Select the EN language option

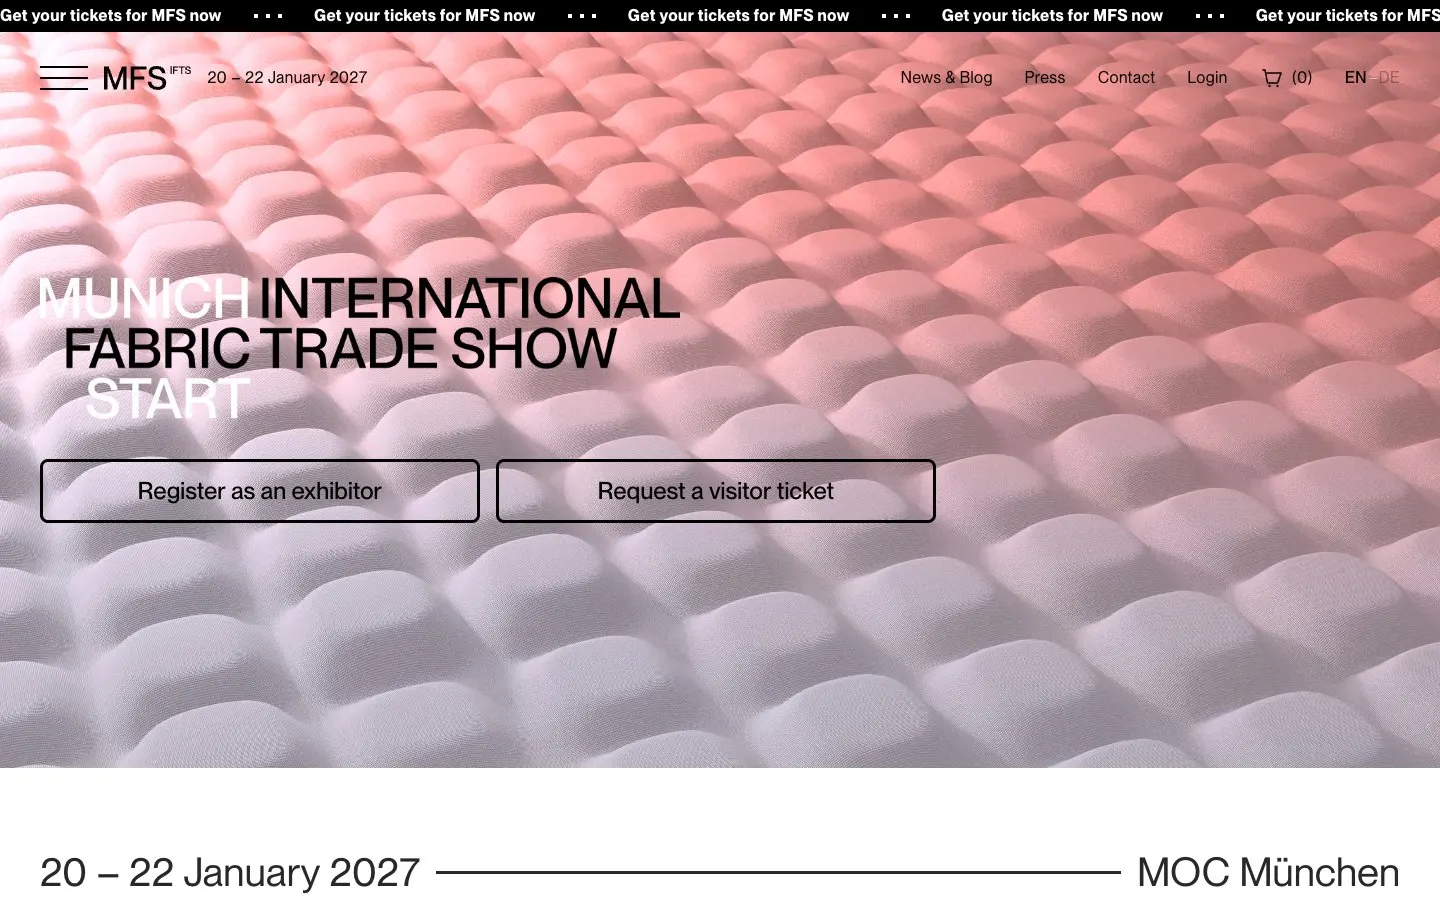click(1355, 78)
